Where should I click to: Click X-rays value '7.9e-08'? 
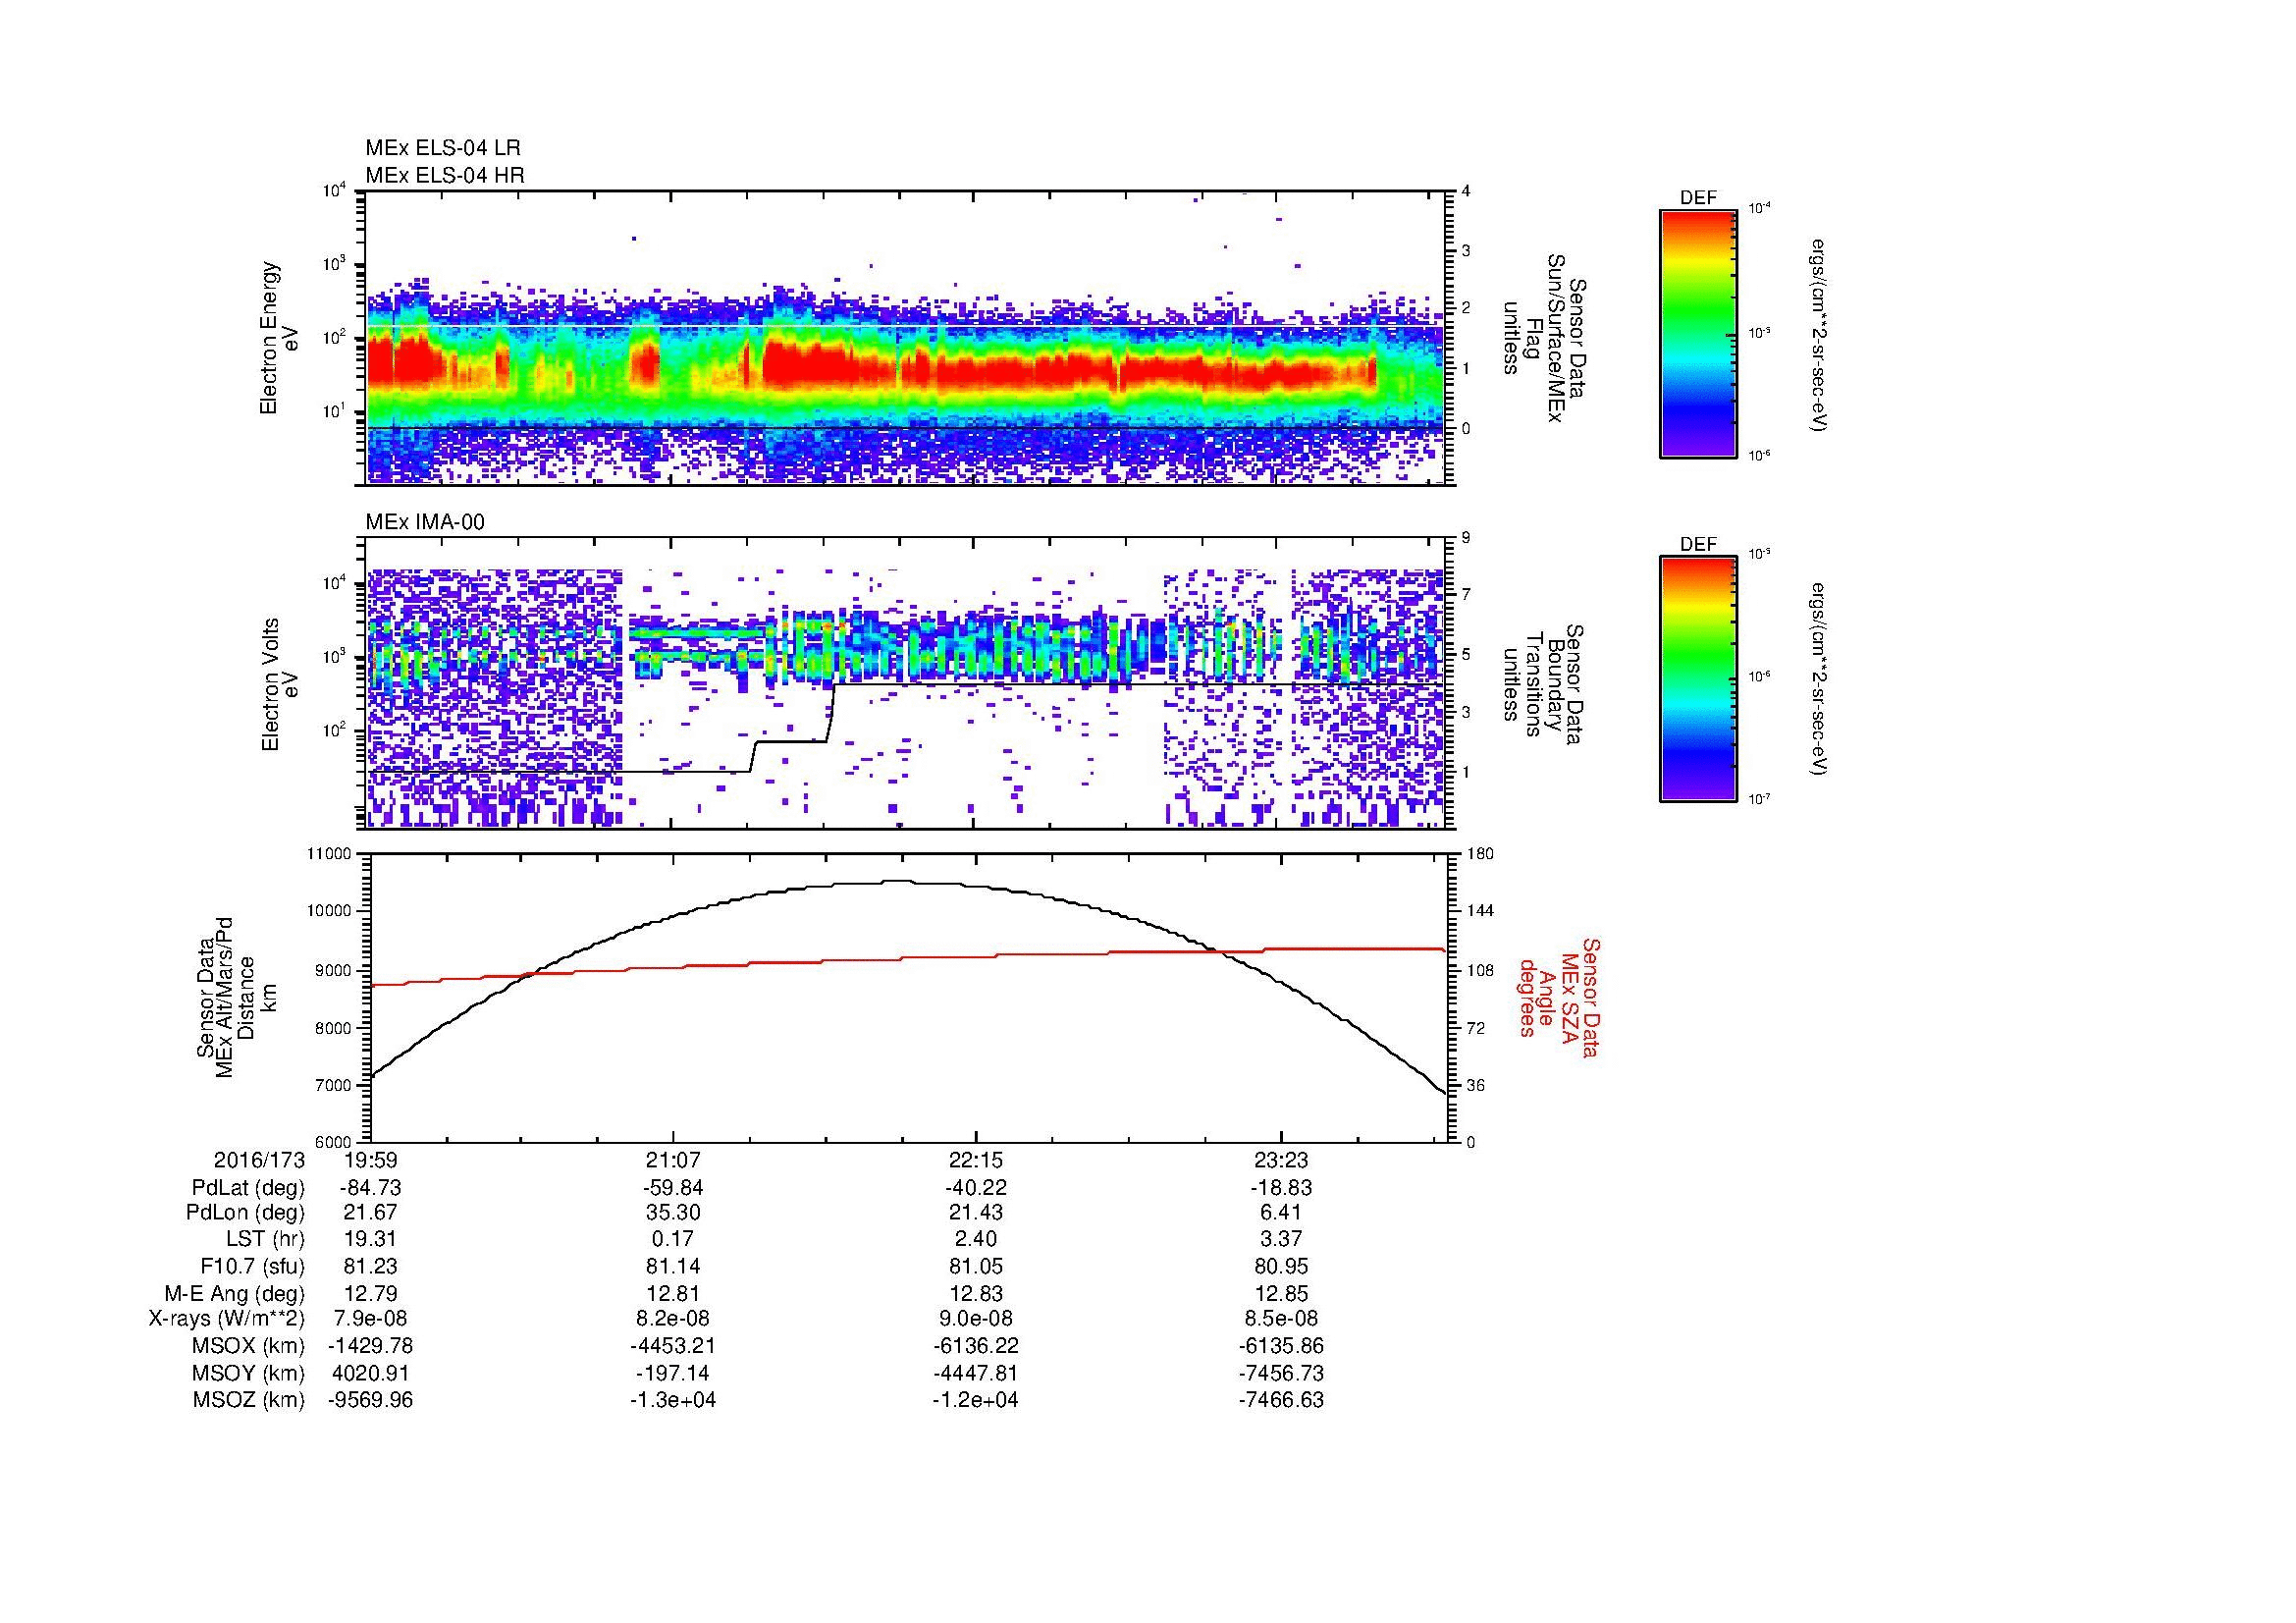pyautogui.click(x=371, y=1319)
